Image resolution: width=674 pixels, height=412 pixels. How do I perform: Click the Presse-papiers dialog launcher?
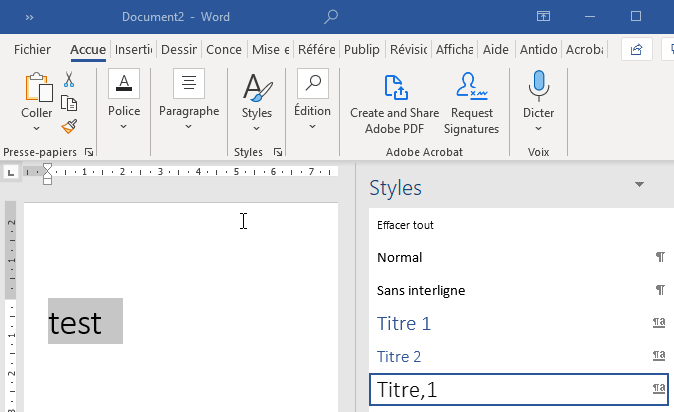pyautogui.click(x=89, y=152)
